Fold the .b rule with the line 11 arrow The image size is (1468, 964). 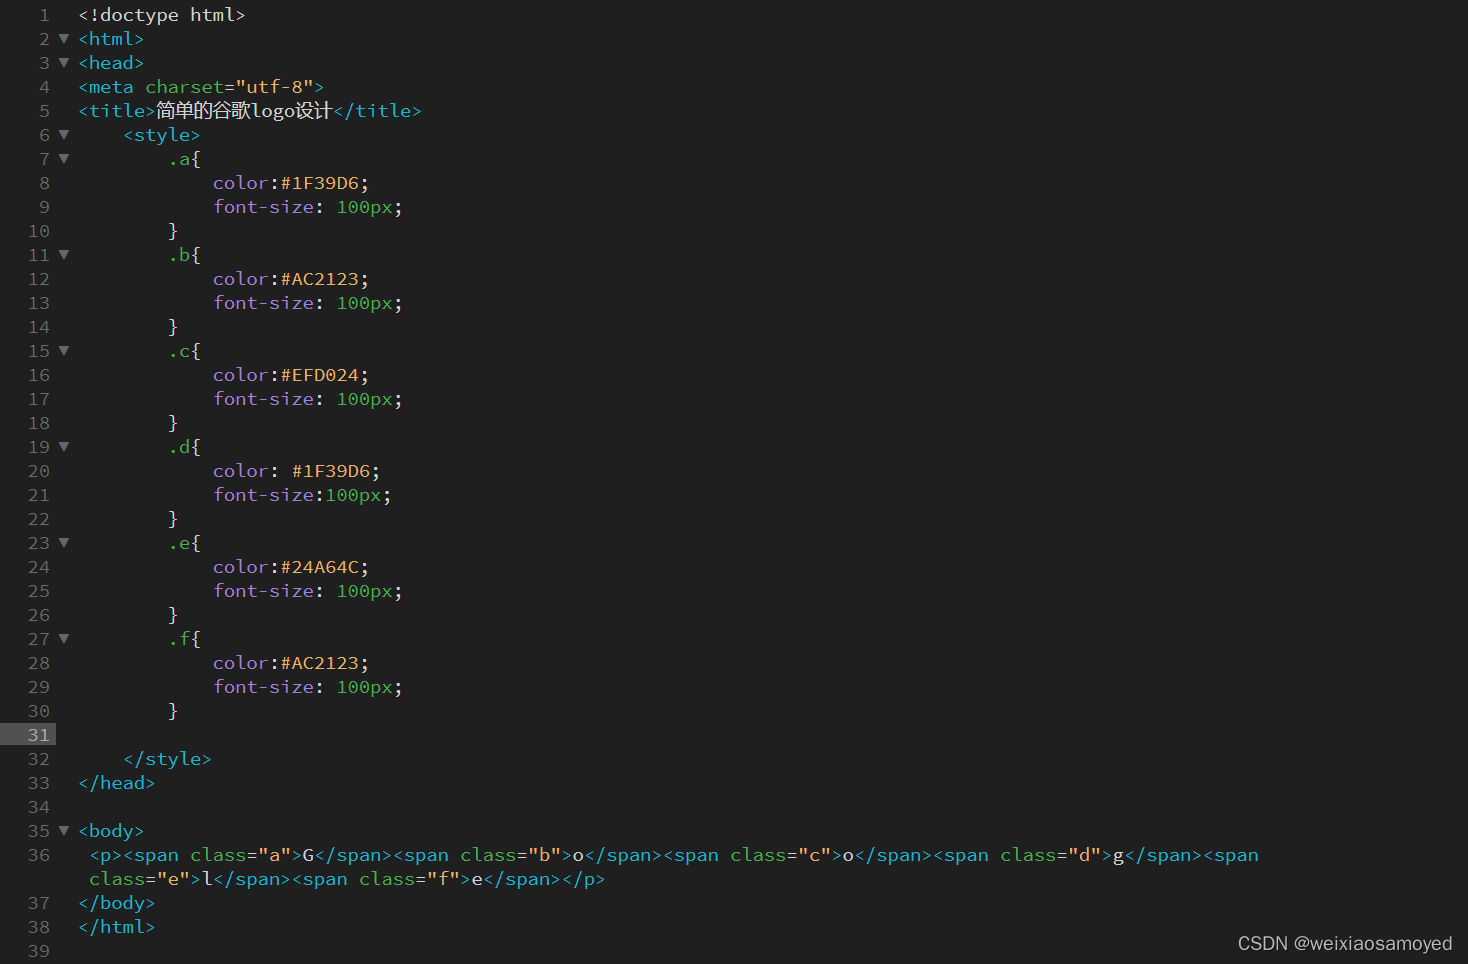[64, 255]
